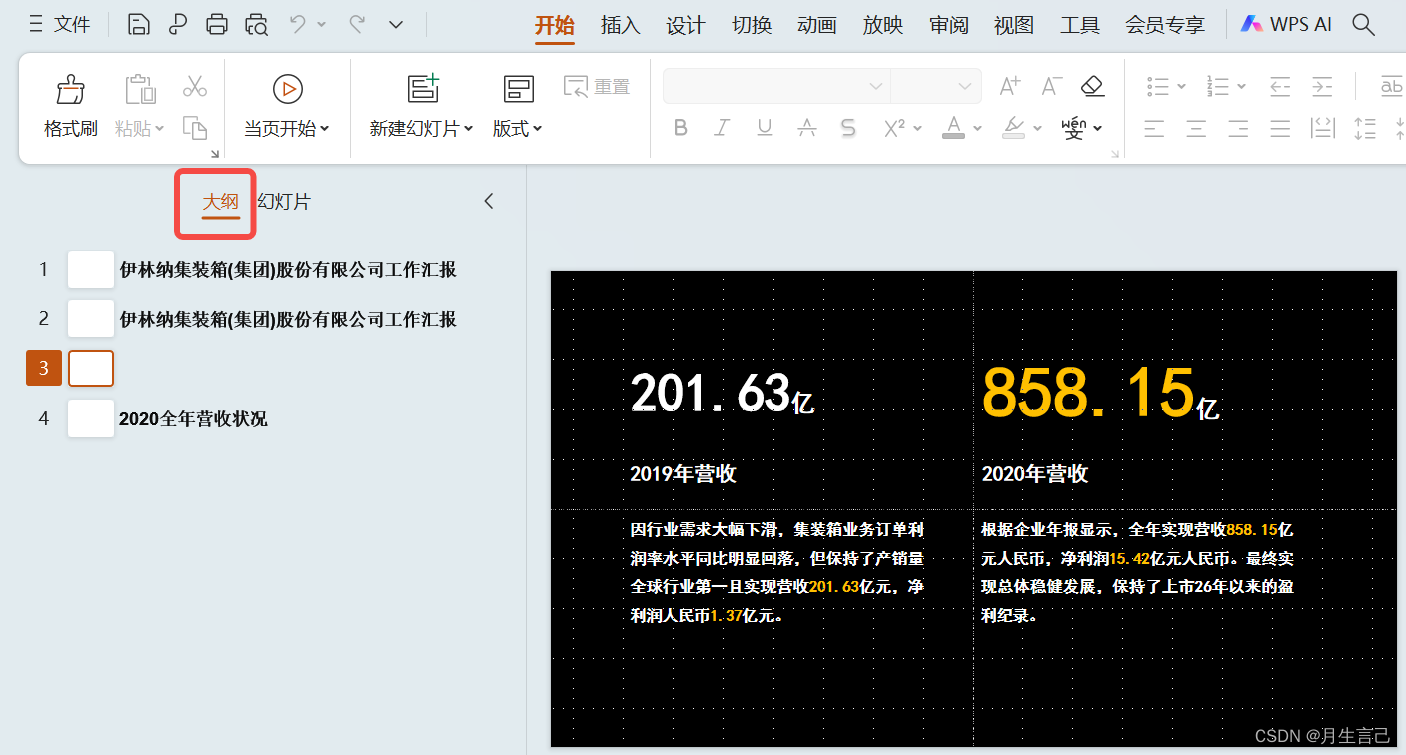Click the highlighter color swatch
This screenshot has width=1406, height=755.
coord(1014,128)
